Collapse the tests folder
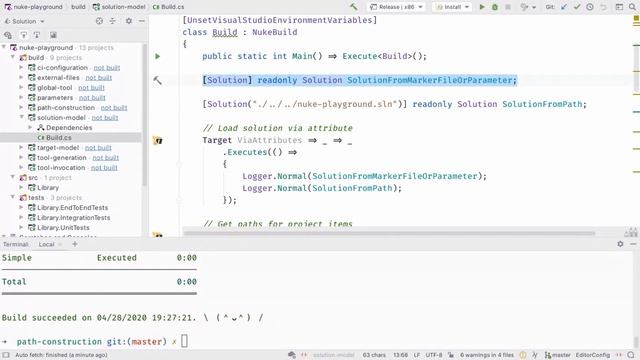The height and width of the screenshot is (360, 640). point(13,198)
